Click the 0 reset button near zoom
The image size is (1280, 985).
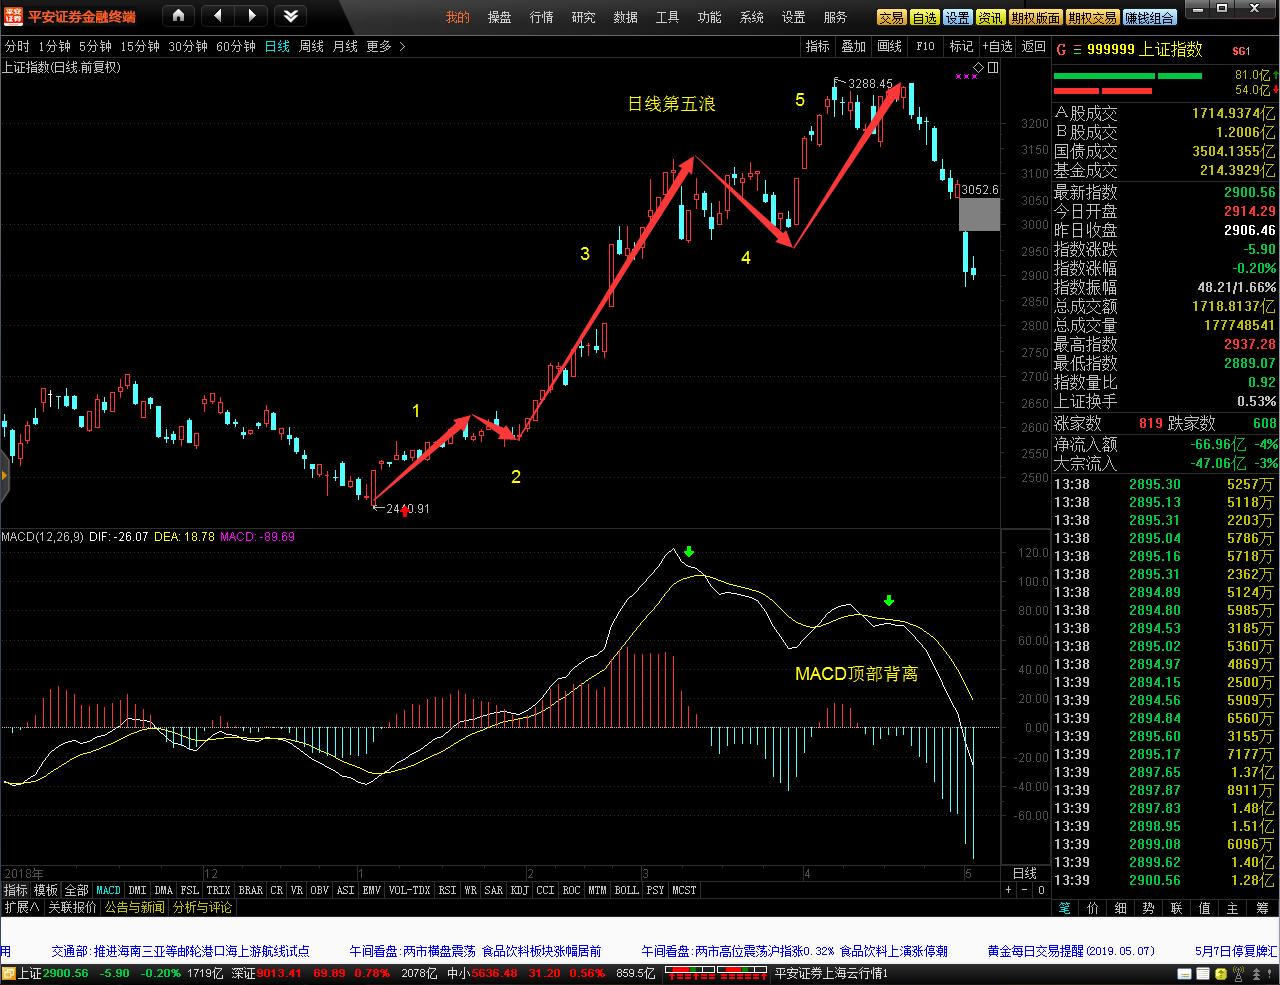1041,890
